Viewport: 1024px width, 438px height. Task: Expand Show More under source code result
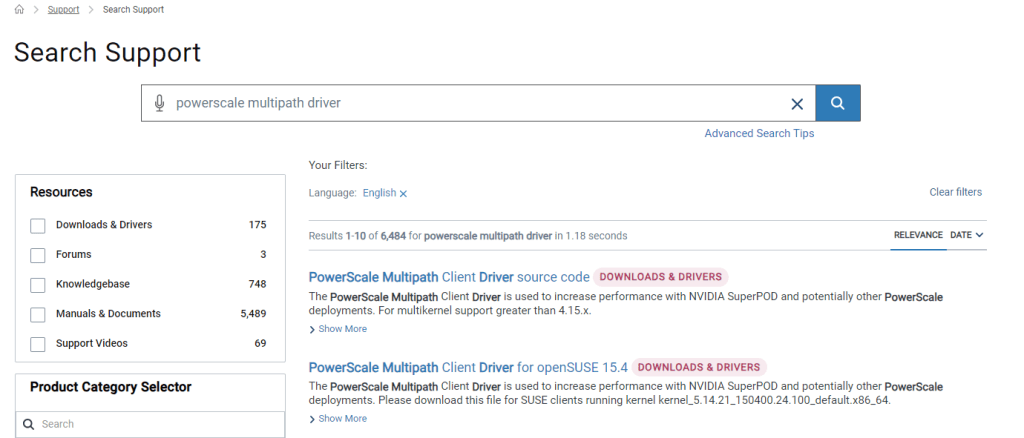click(338, 329)
